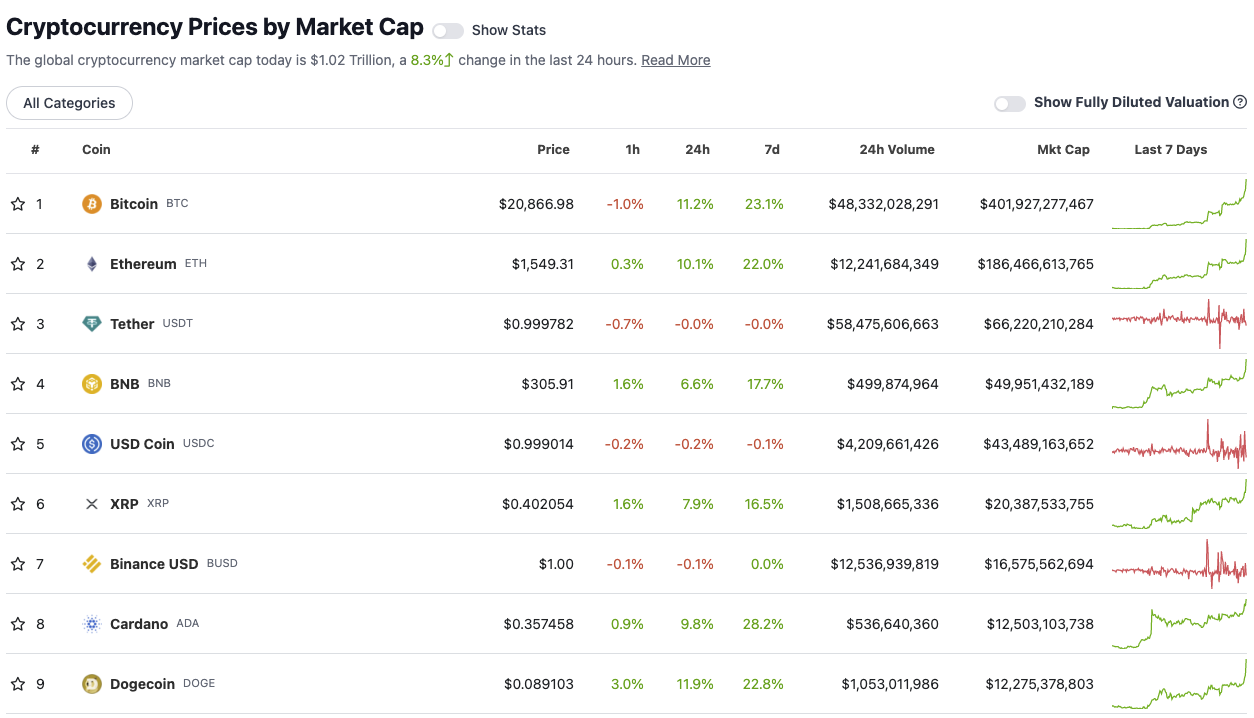1254x718 pixels.
Task: Open the All Categories dropdown
Action: click(x=69, y=103)
